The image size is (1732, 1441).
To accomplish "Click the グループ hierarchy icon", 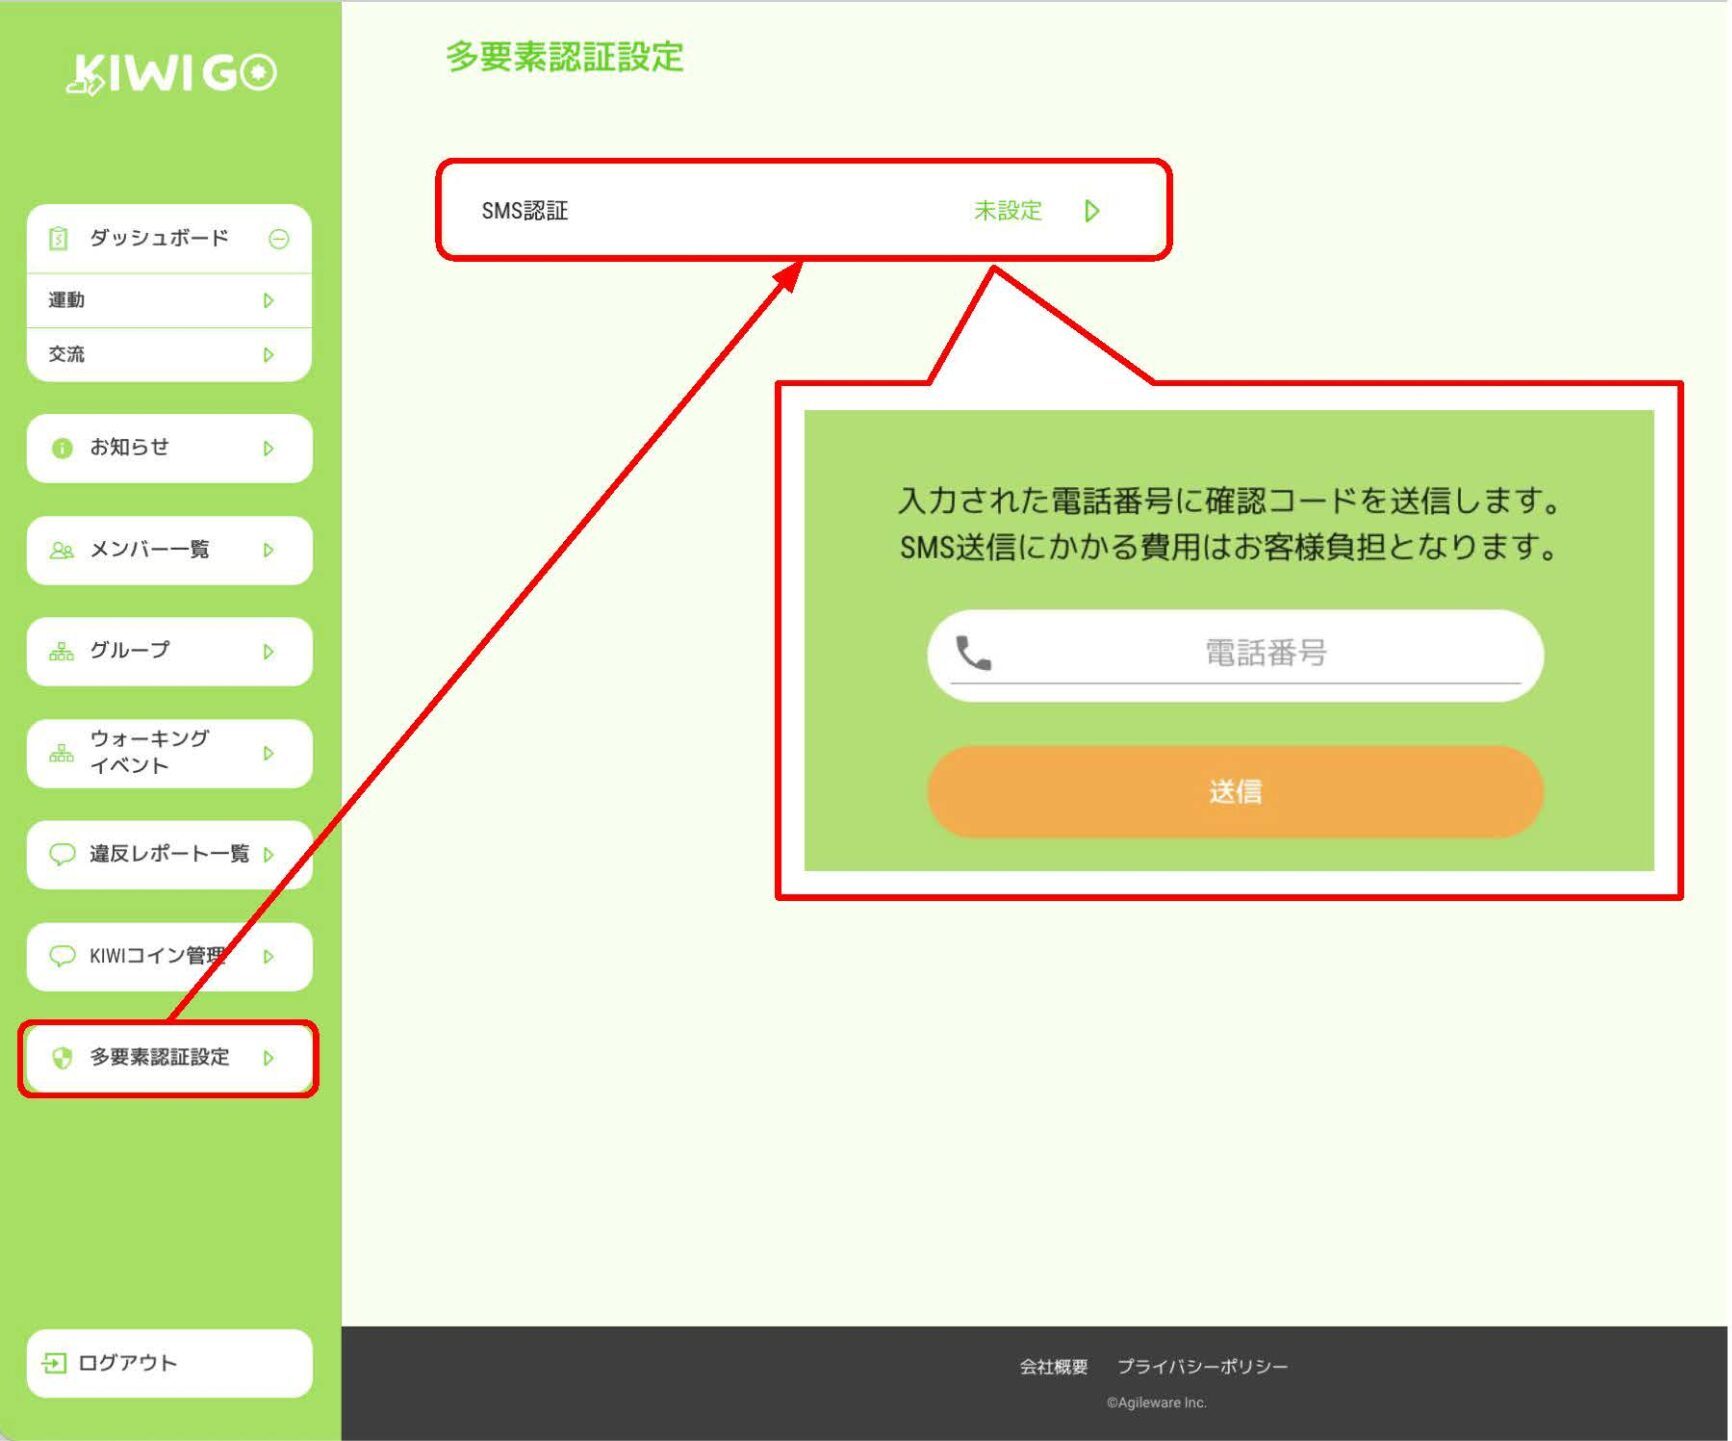I will [x=62, y=652].
